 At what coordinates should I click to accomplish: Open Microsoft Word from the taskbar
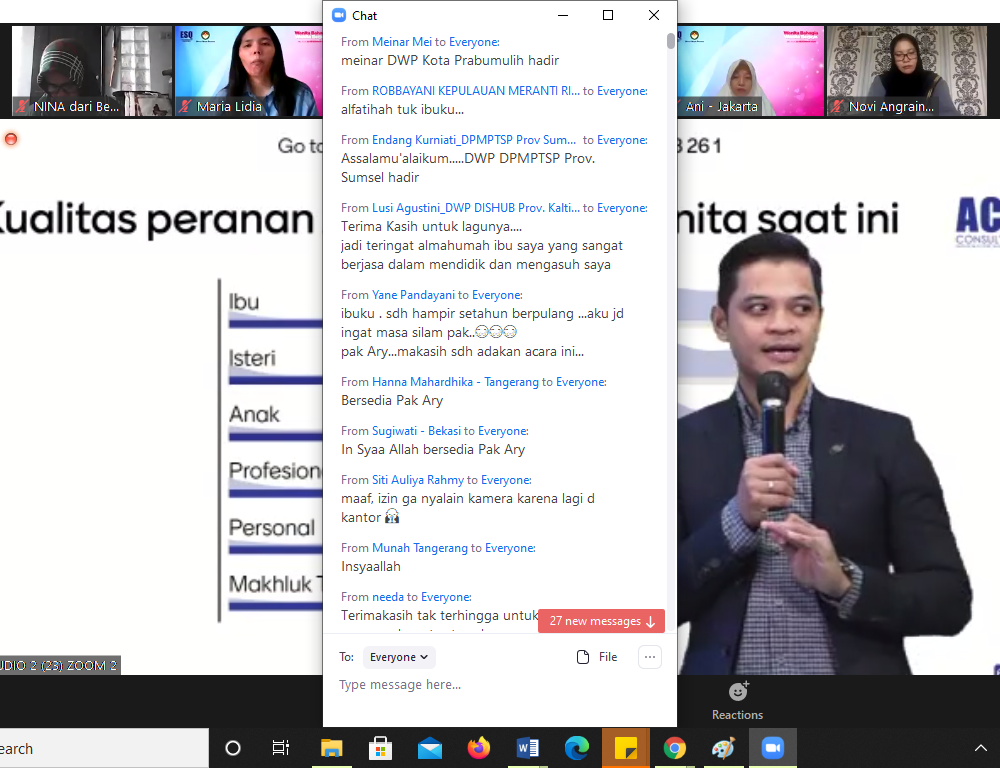point(528,748)
